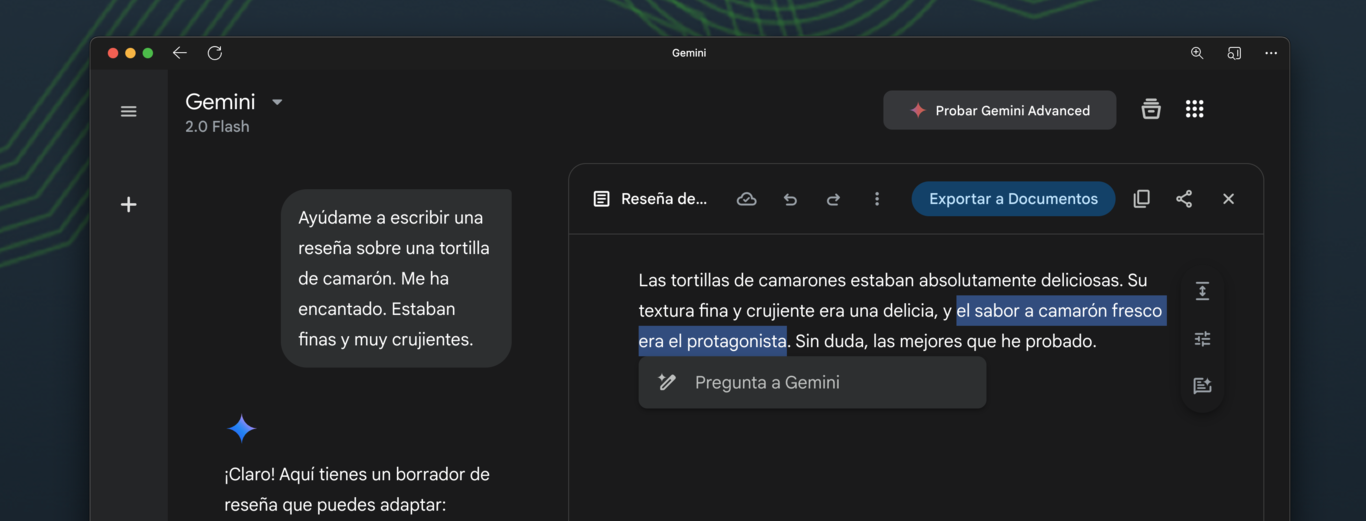Open the window's three-dot overflow menu
The width and height of the screenshot is (1366, 521).
[1271, 53]
